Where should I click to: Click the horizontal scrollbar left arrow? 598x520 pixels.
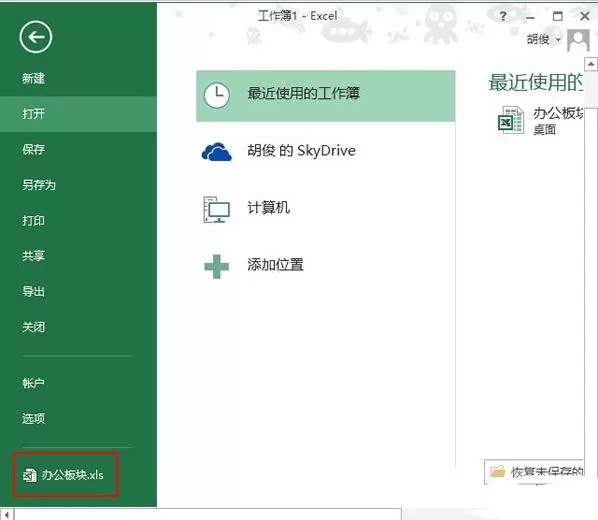pos(6,514)
